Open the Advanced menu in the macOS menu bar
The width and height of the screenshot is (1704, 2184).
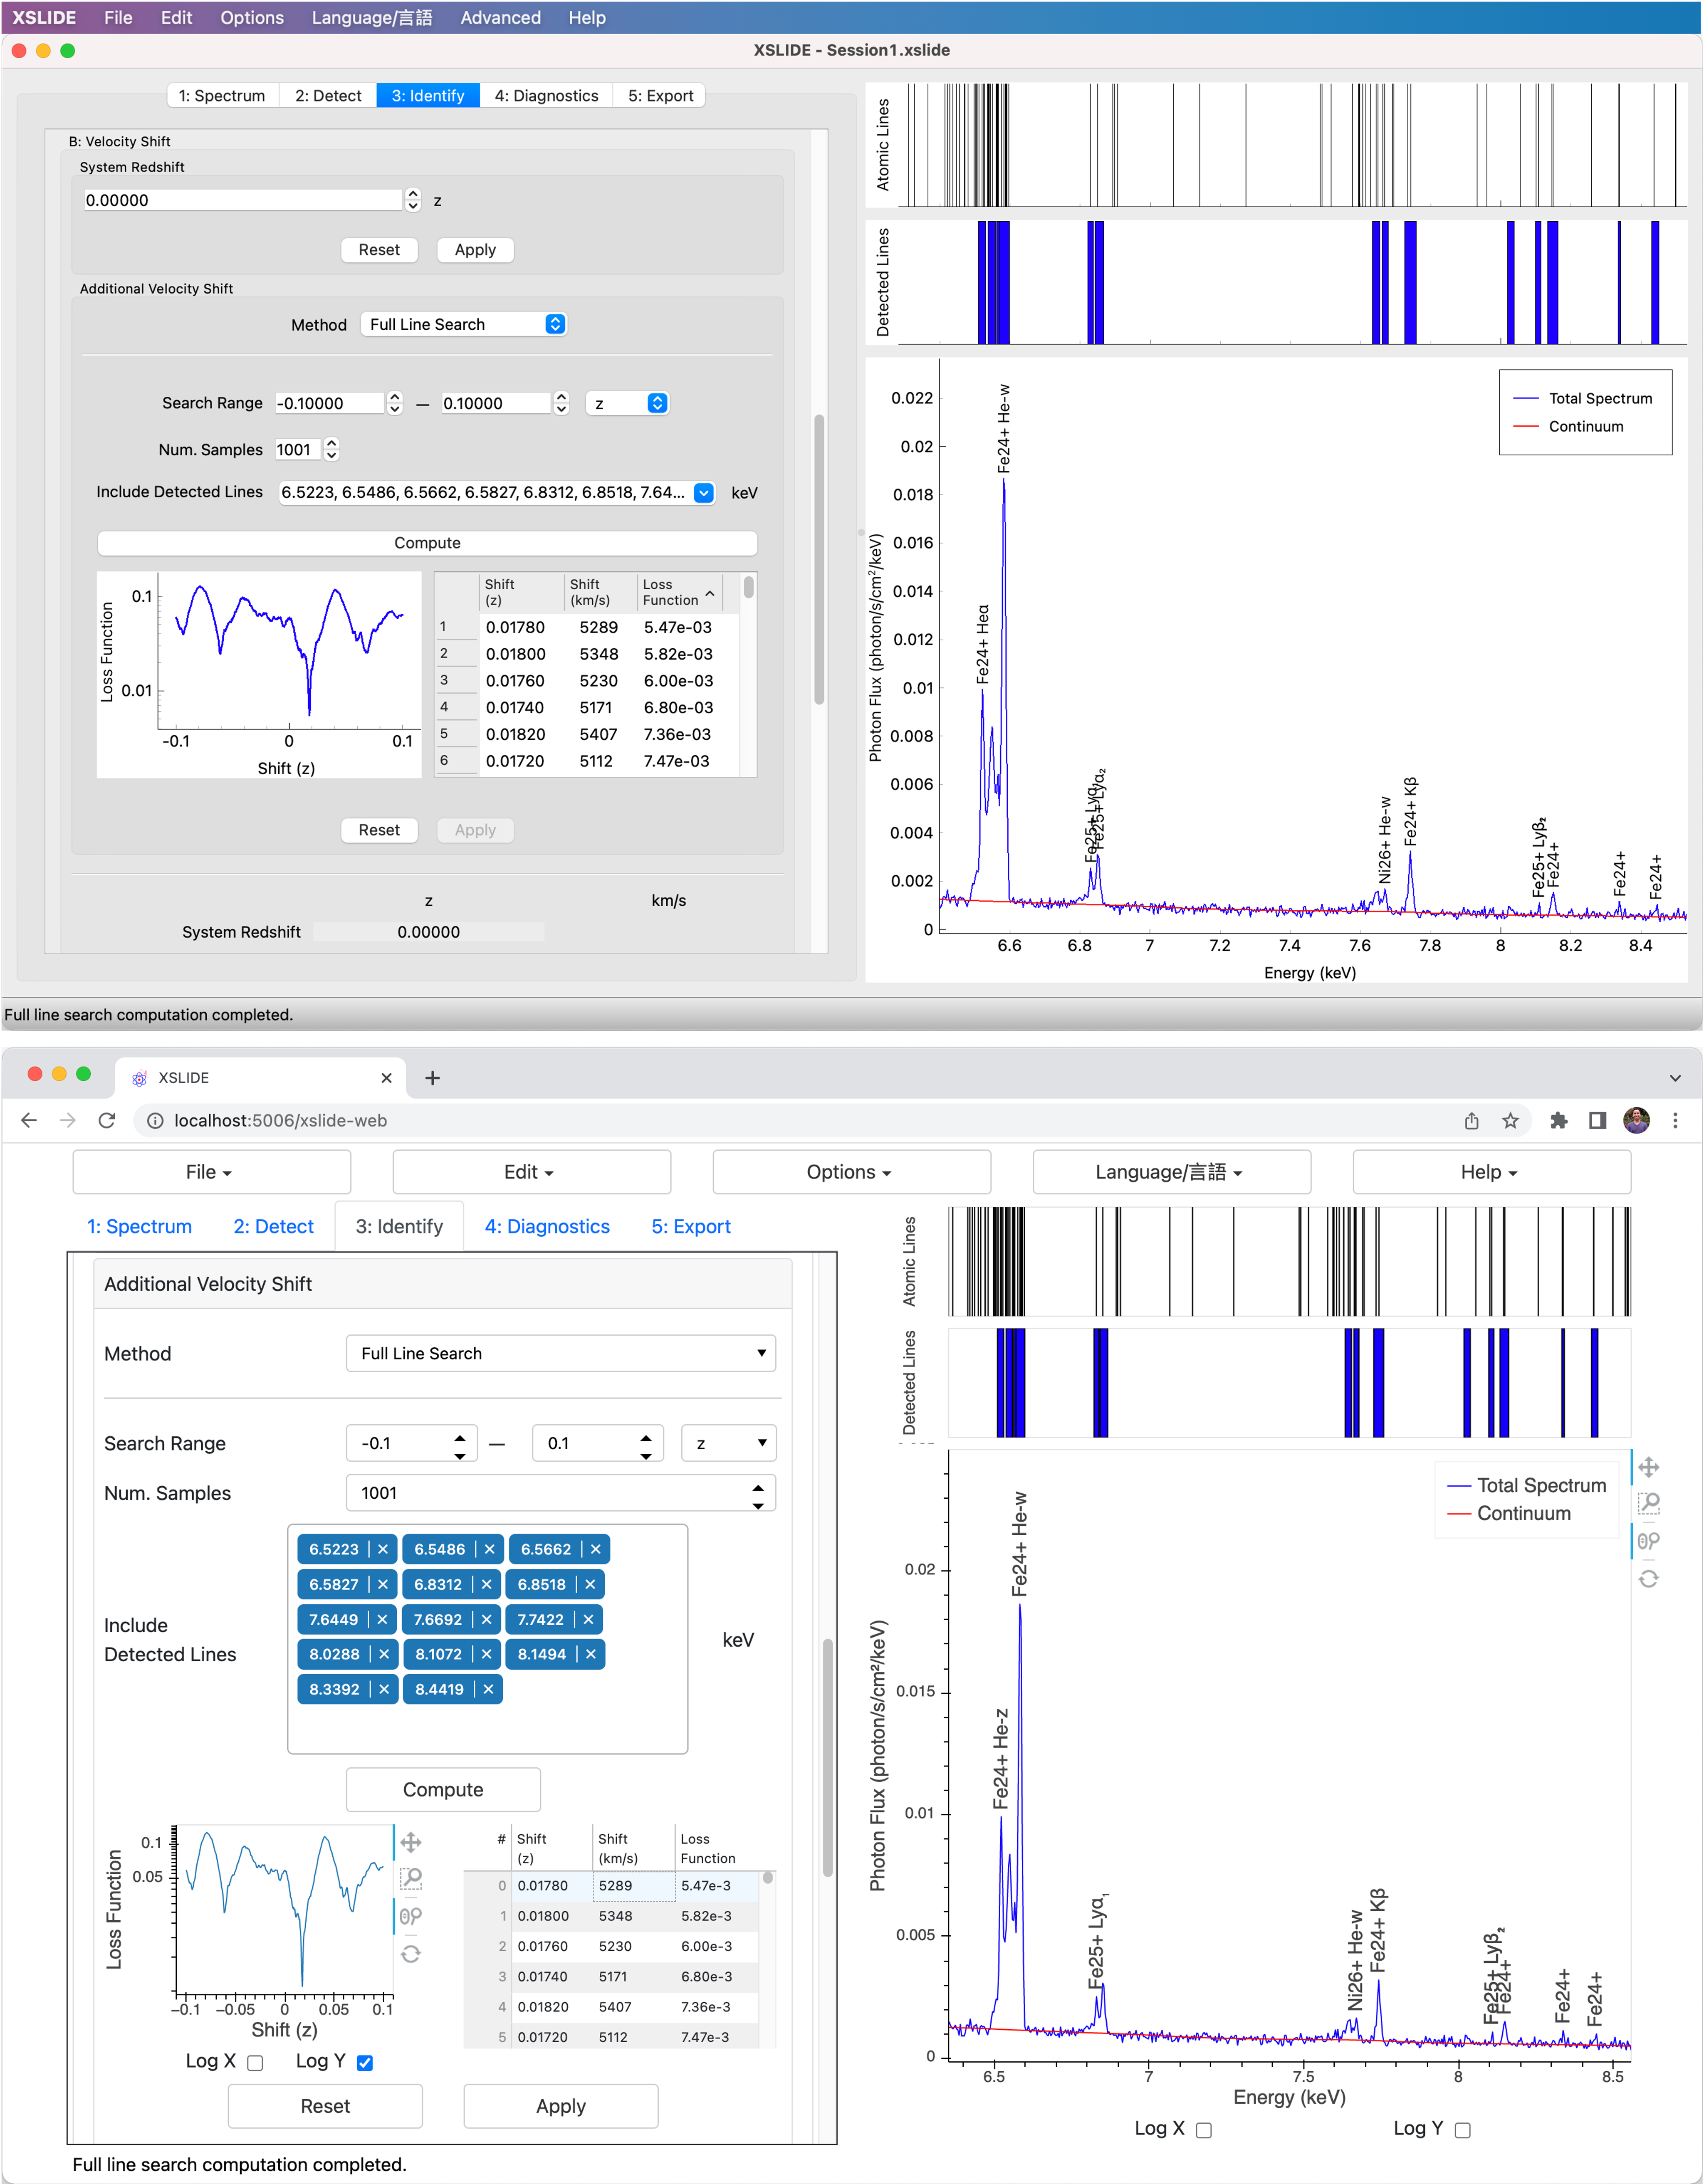pos(500,17)
